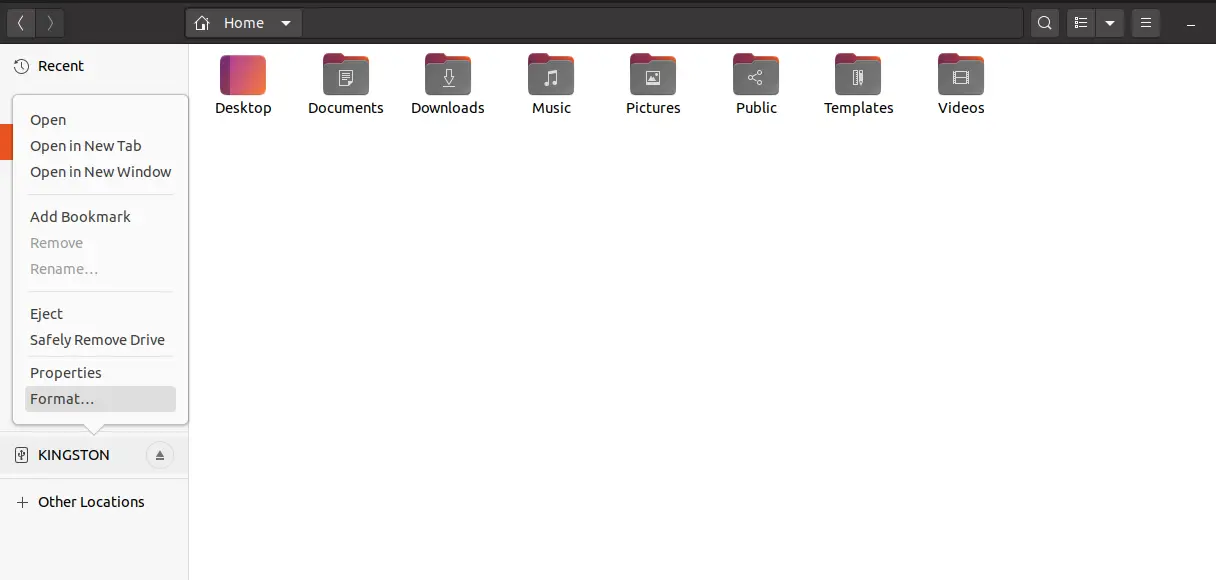The width and height of the screenshot is (1216, 580).
Task: Open Other Locations in the sidebar
Action: point(90,501)
